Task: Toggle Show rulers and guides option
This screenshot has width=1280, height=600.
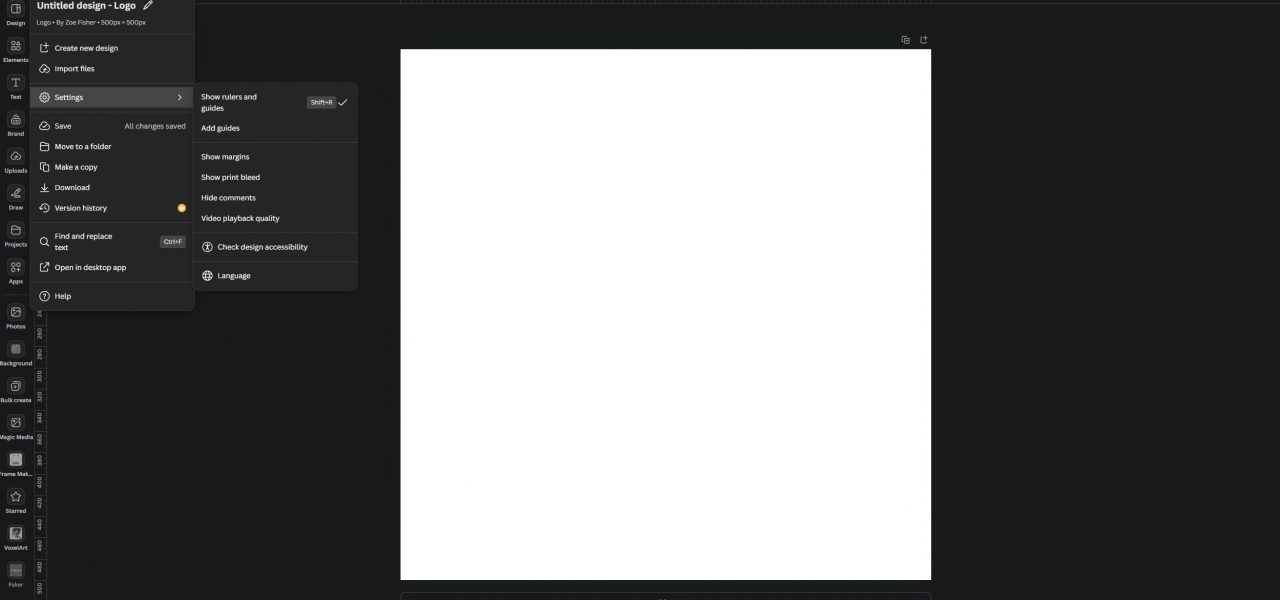Action: click(275, 102)
